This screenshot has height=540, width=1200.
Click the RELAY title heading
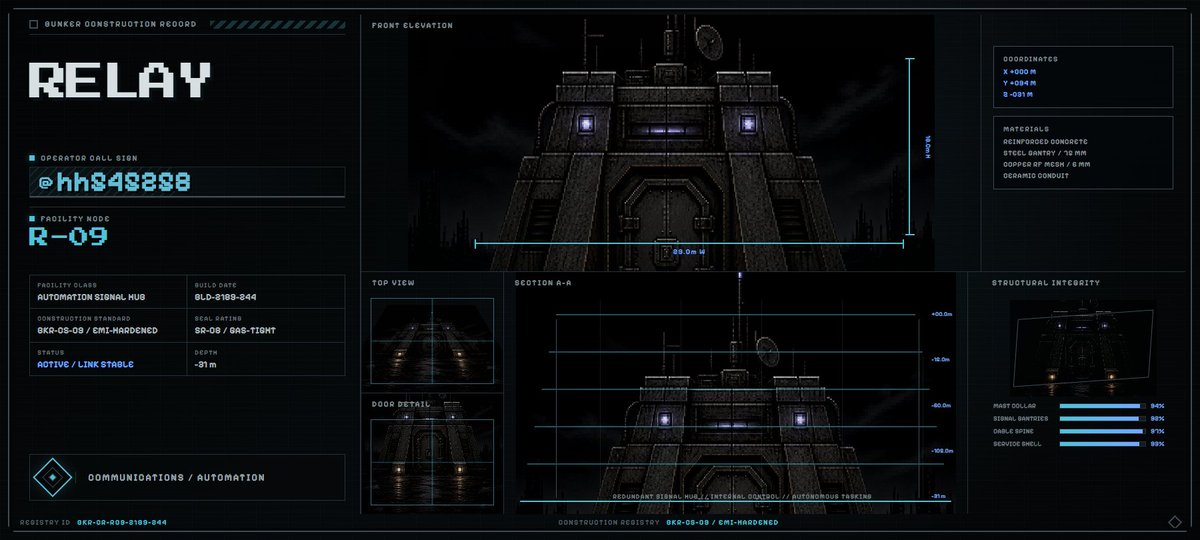tap(121, 80)
